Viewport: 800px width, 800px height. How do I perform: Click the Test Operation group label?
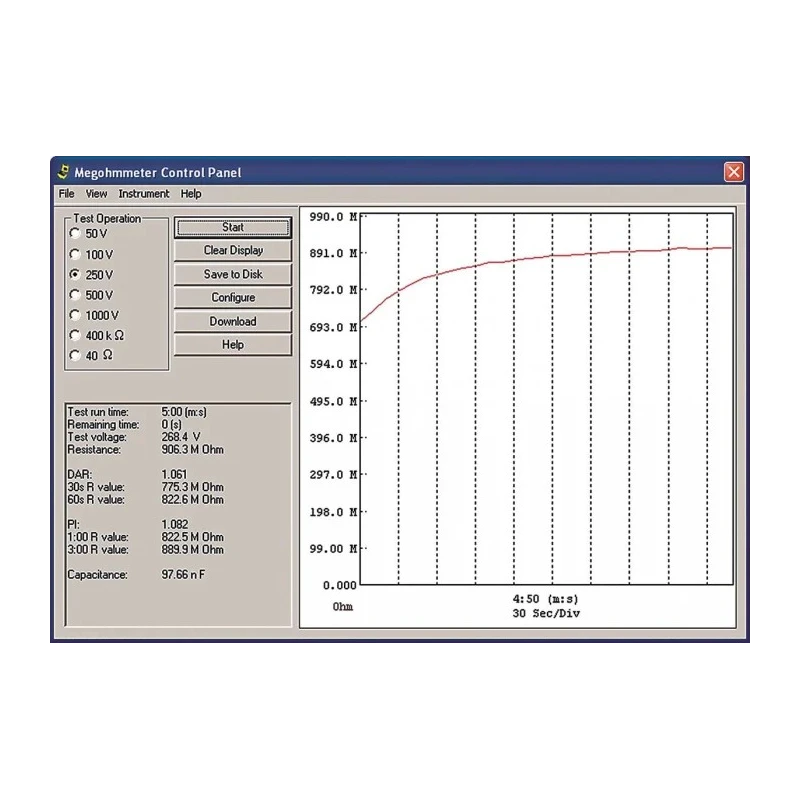point(107,218)
